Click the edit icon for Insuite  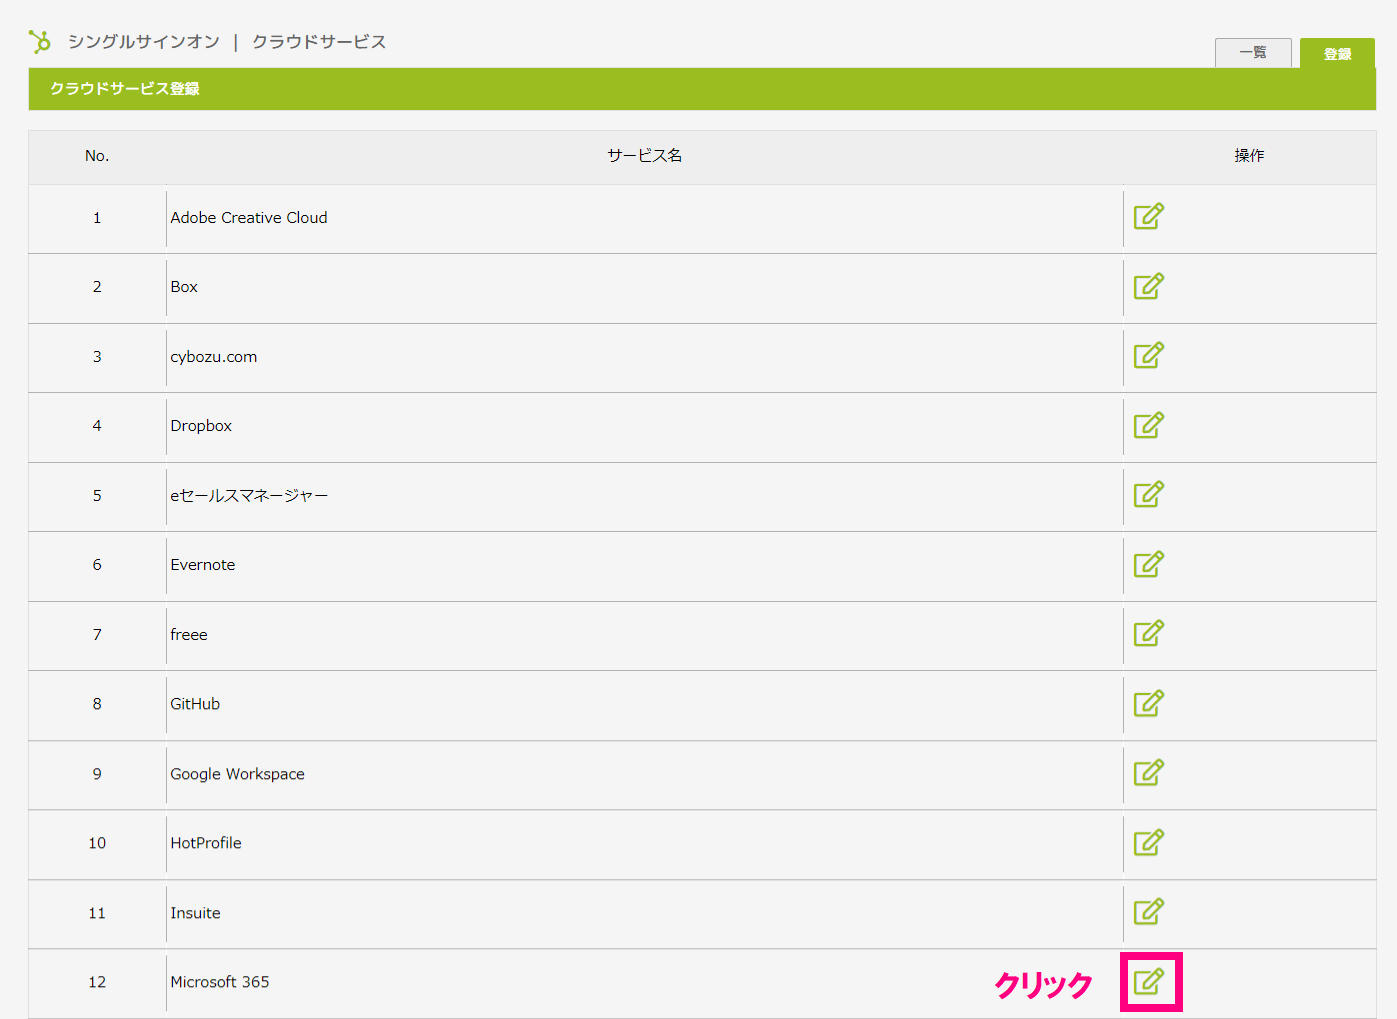coord(1148,911)
